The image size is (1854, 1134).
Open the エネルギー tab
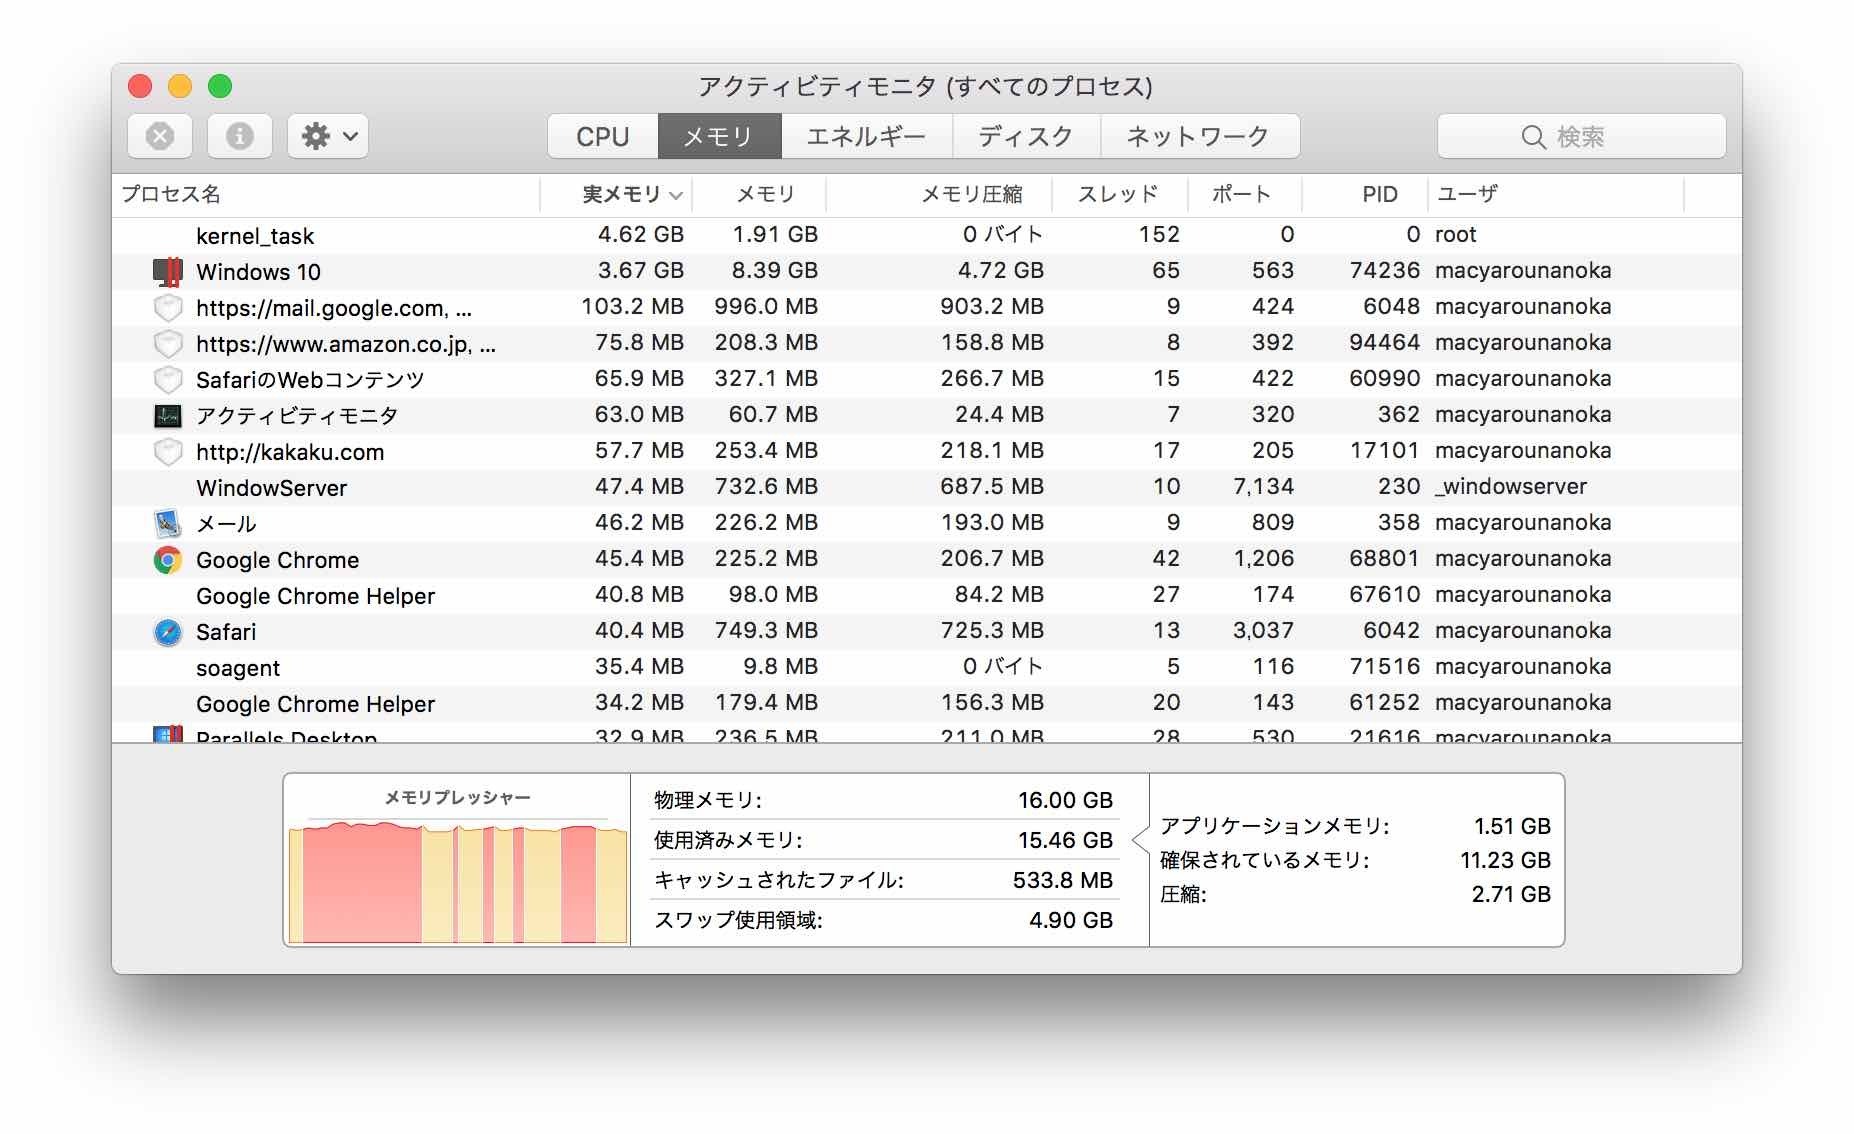tap(866, 136)
